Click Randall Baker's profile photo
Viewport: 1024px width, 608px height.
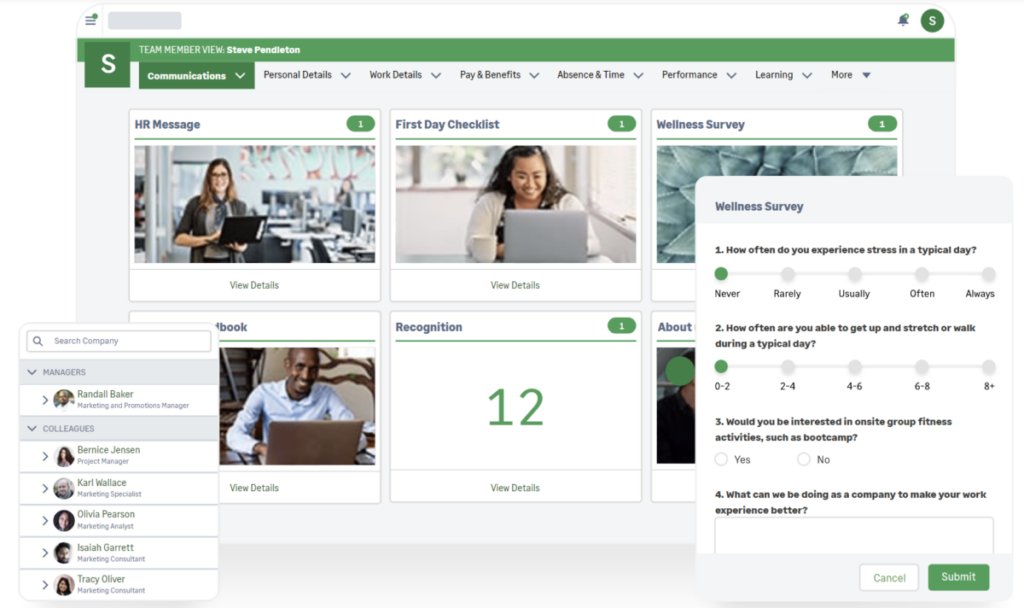click(63, 399)
